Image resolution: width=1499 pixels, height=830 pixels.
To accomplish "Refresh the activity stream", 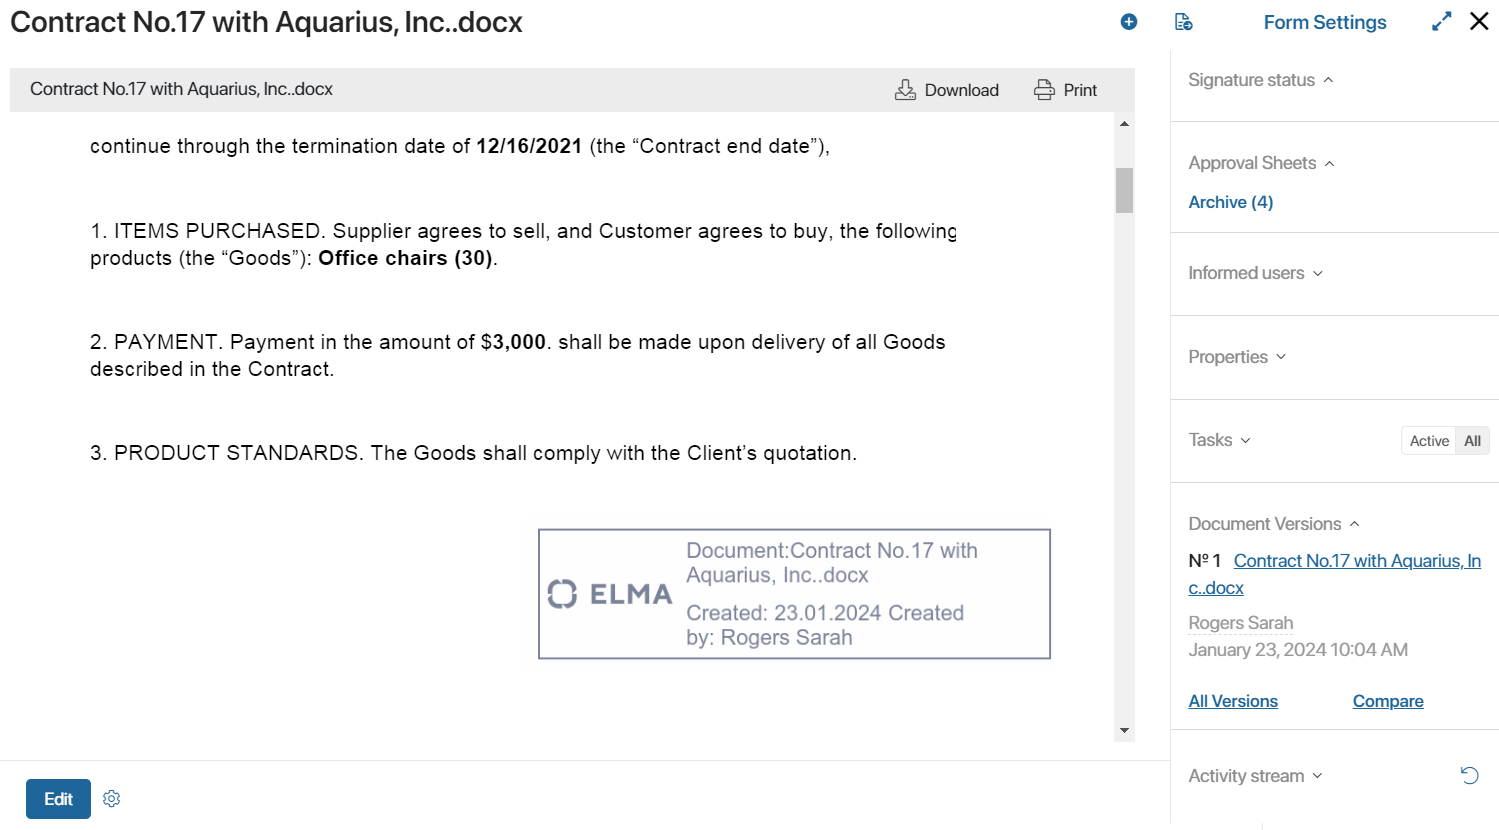I will 1469,775.
